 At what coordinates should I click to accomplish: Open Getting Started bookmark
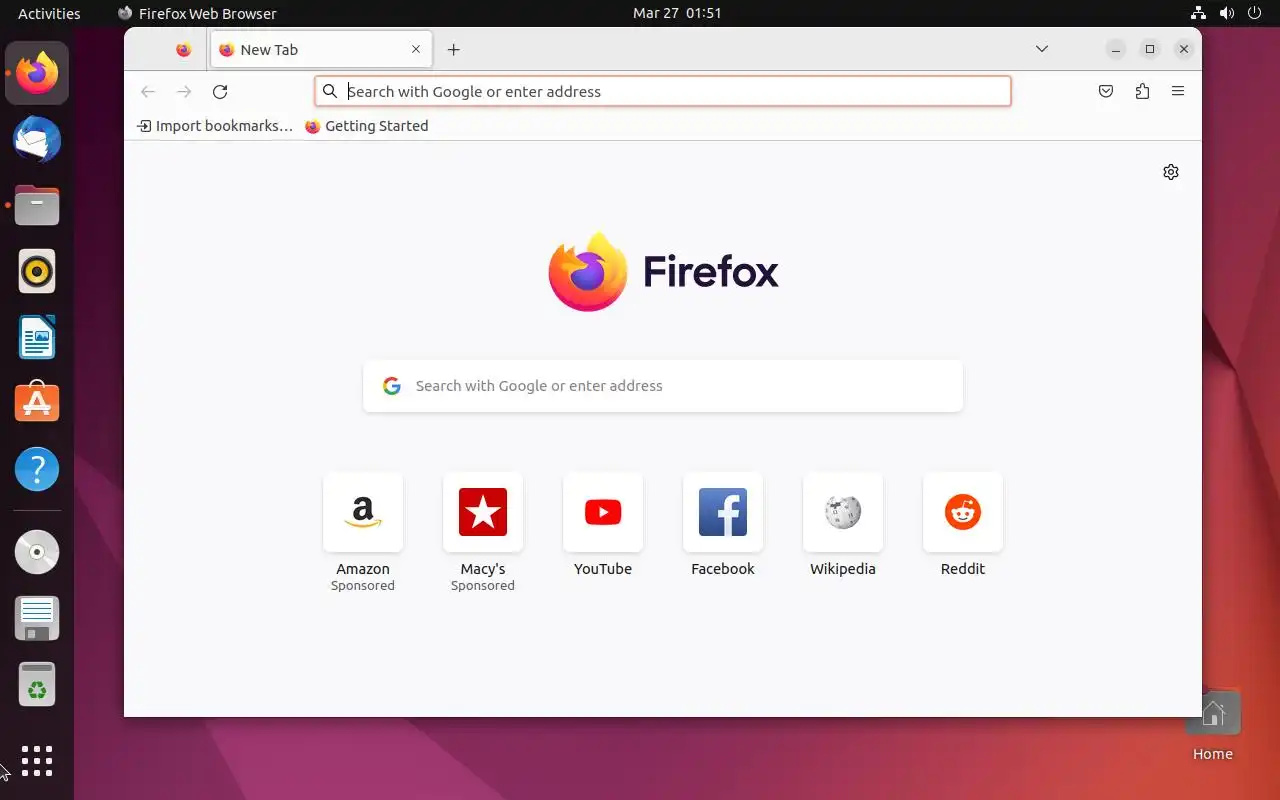click(367, 126)
